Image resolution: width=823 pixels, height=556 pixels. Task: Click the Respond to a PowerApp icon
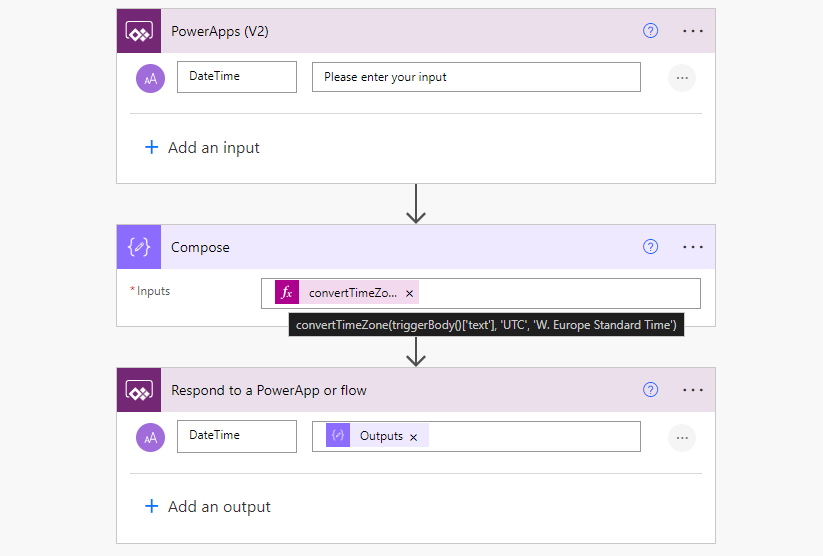pos(139,390)
